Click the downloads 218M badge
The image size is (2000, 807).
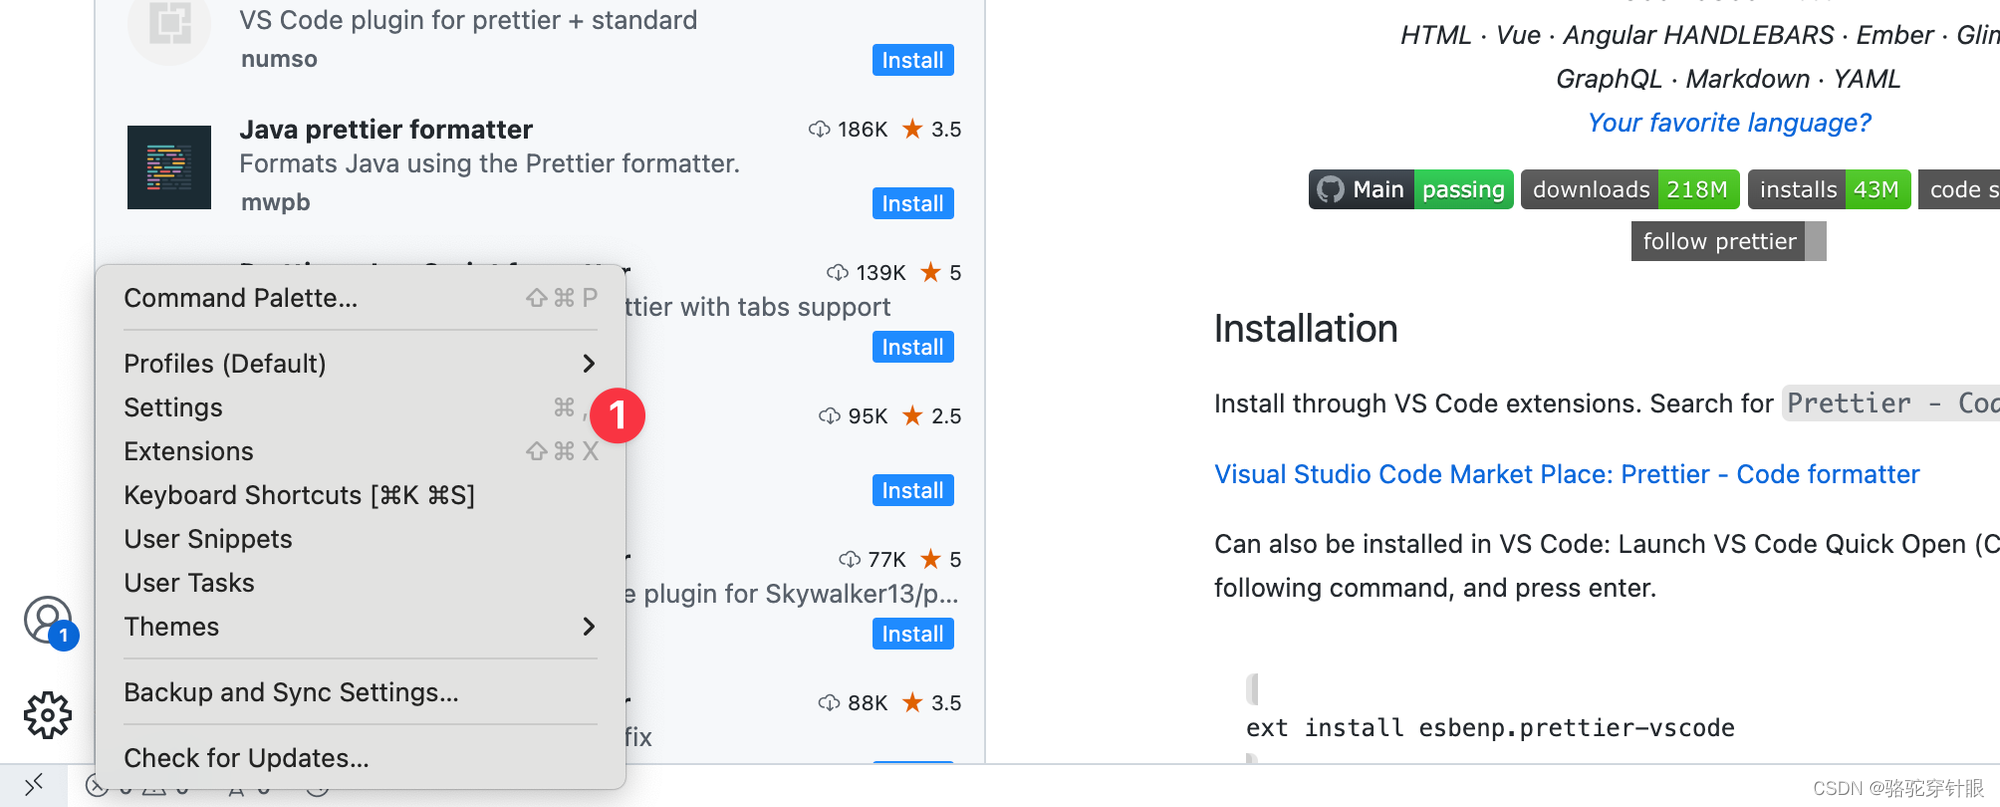pos(1630,189)
